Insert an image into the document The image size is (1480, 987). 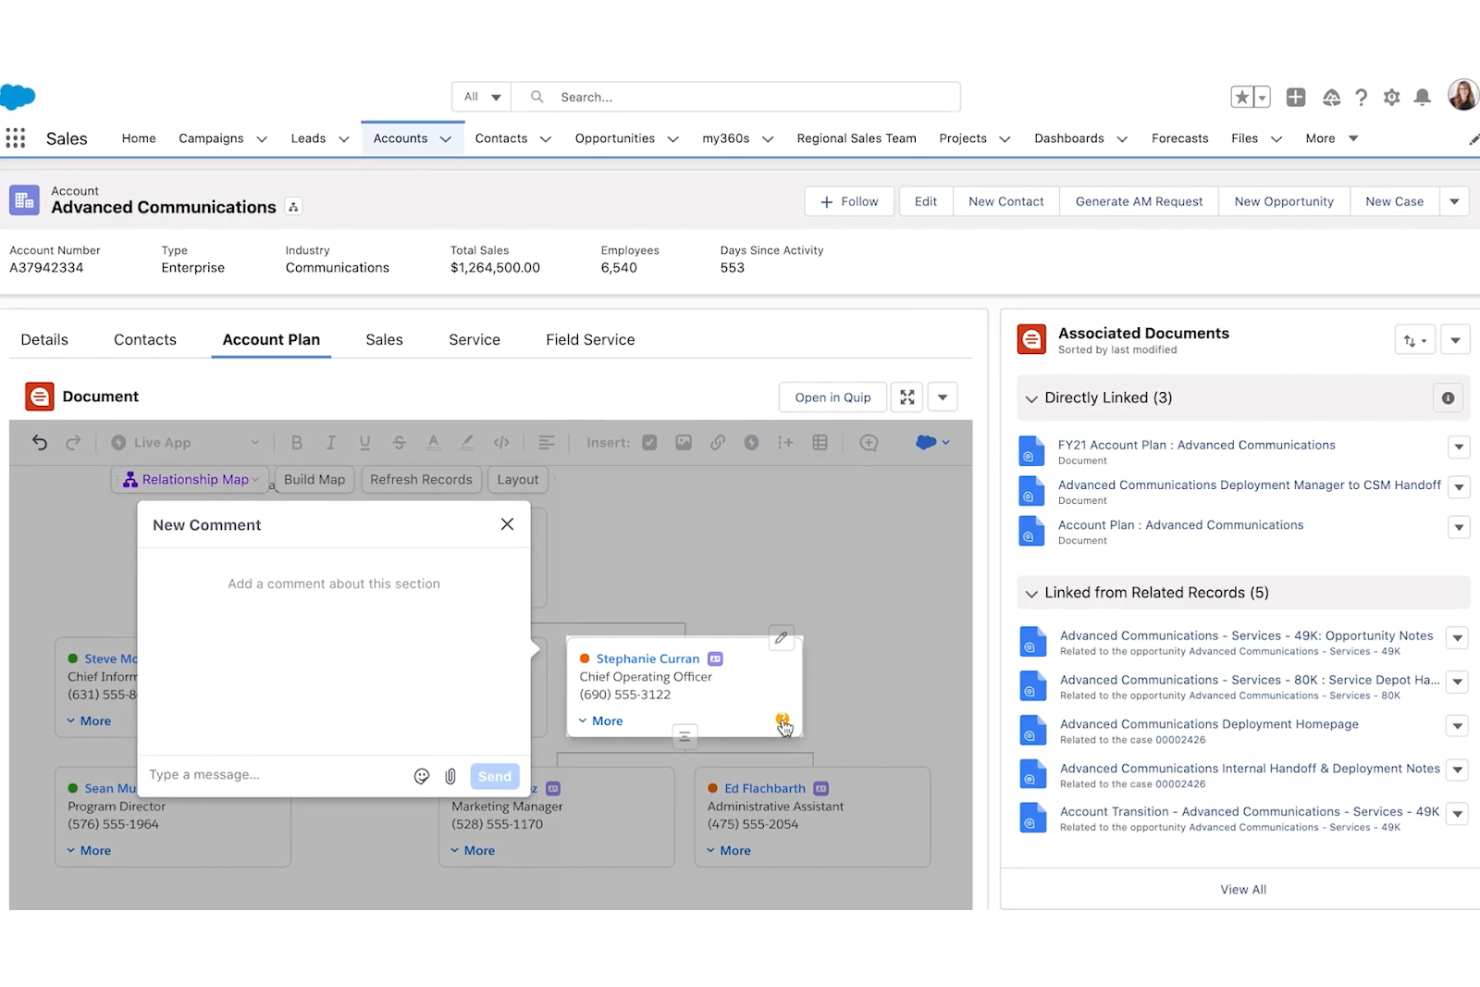point(683,442)
